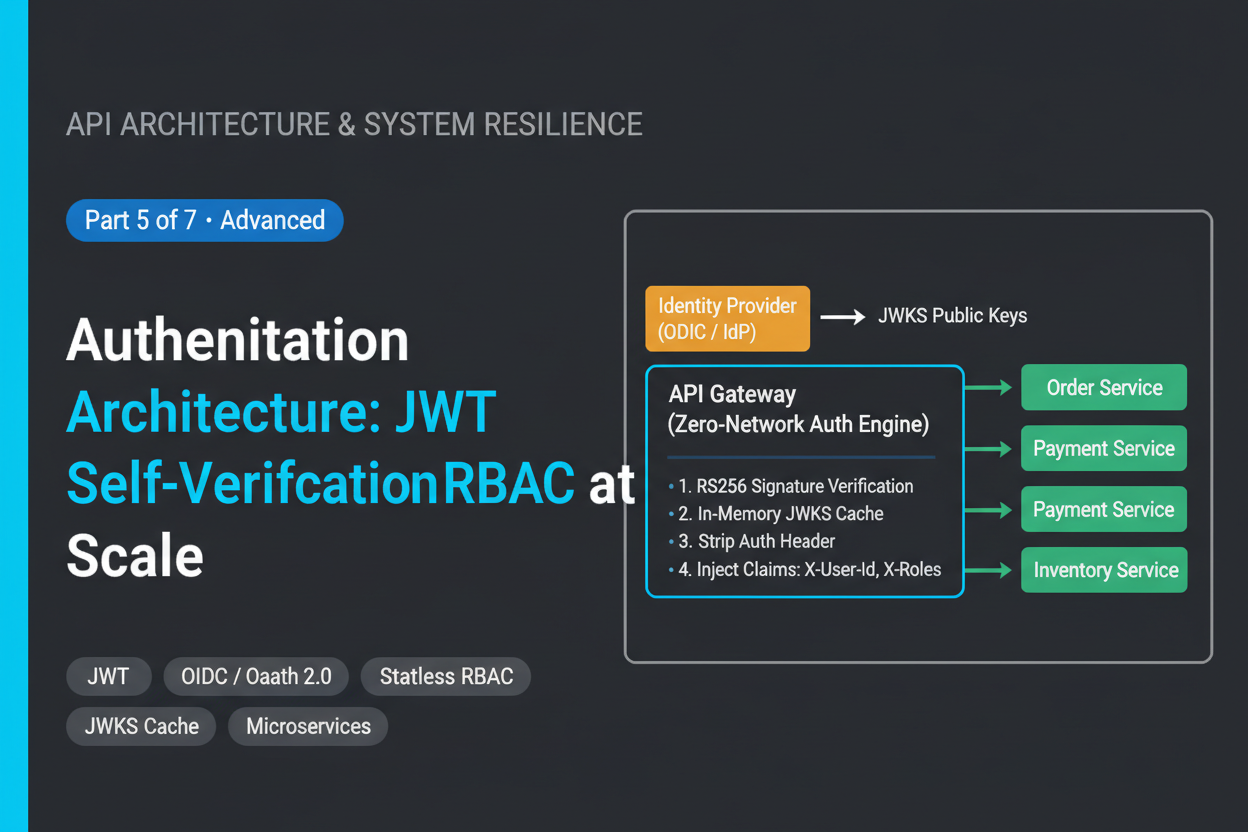Viewport: 1248px width, 832px height.
Task: Click the "Part 5 of 7 · Advanced" badge
Action: click(205, 220)
